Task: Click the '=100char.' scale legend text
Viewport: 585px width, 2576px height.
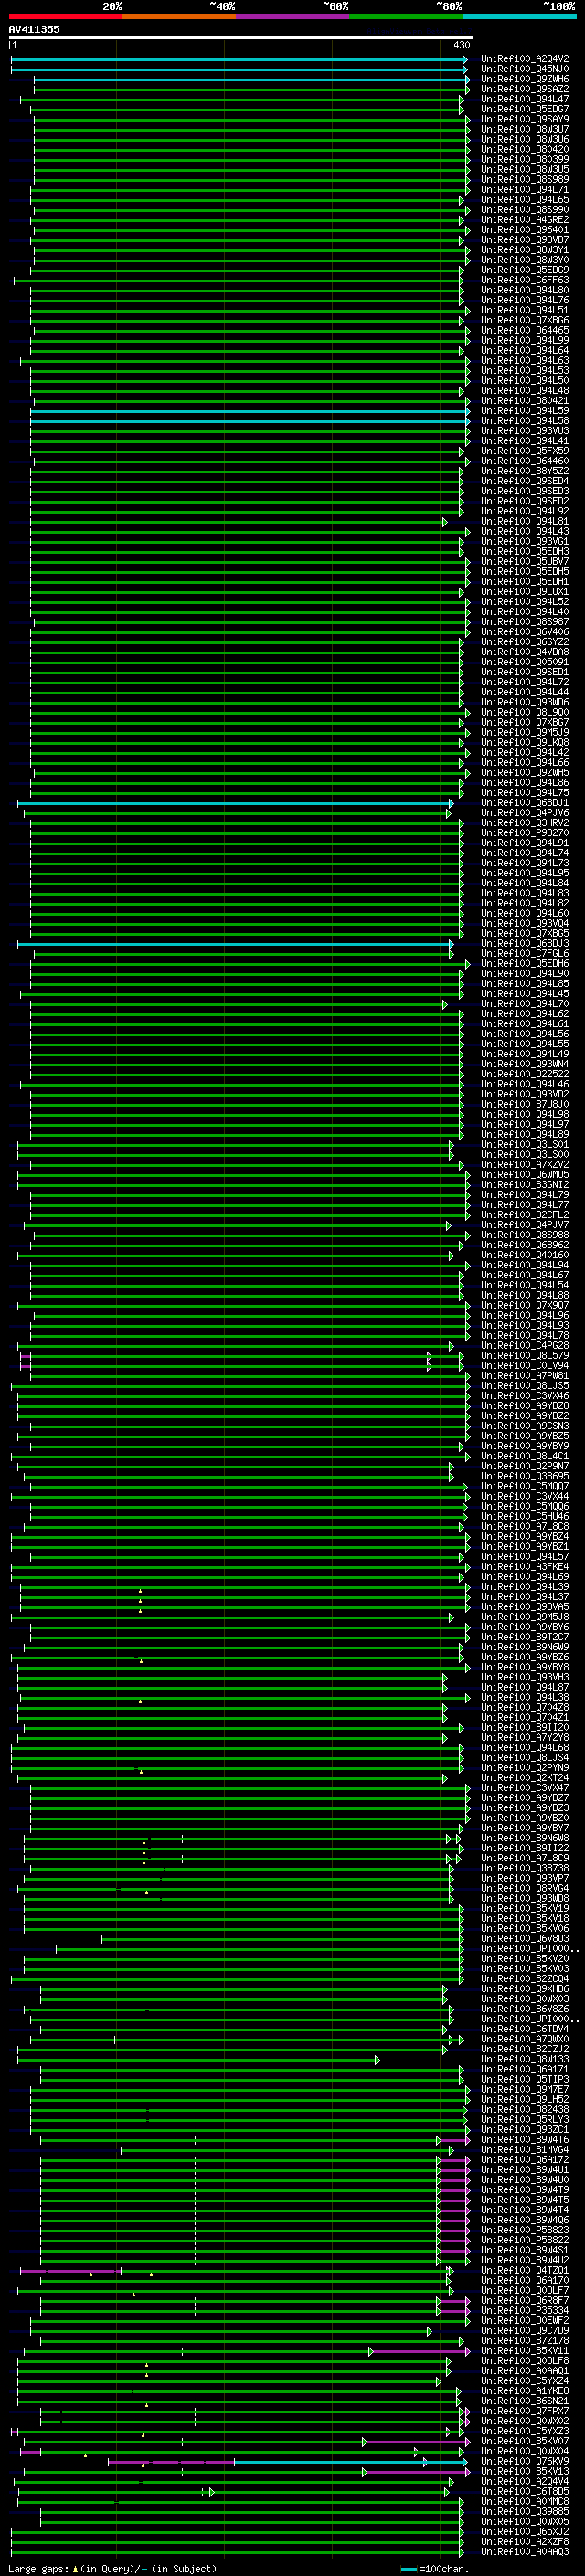Action: [x=445, y=2569]
